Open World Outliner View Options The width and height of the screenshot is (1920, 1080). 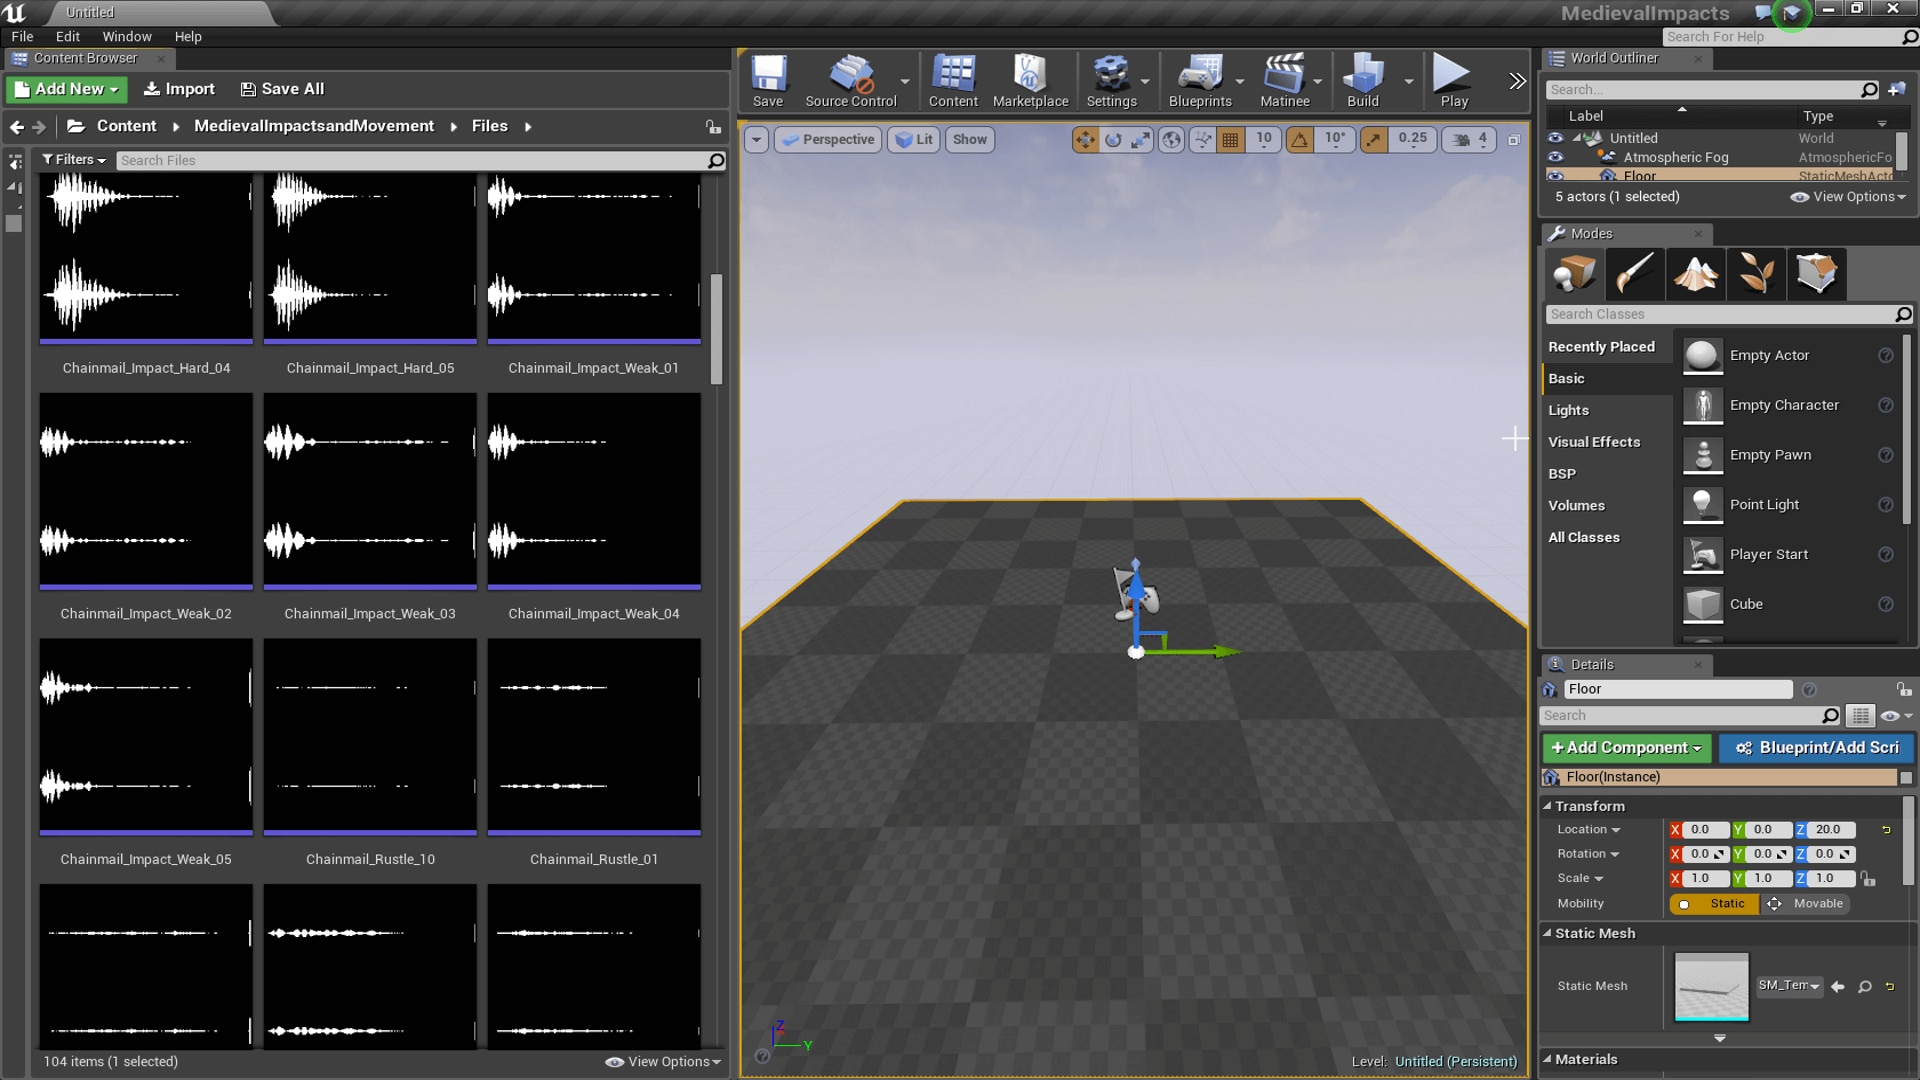pos(1848,197)
